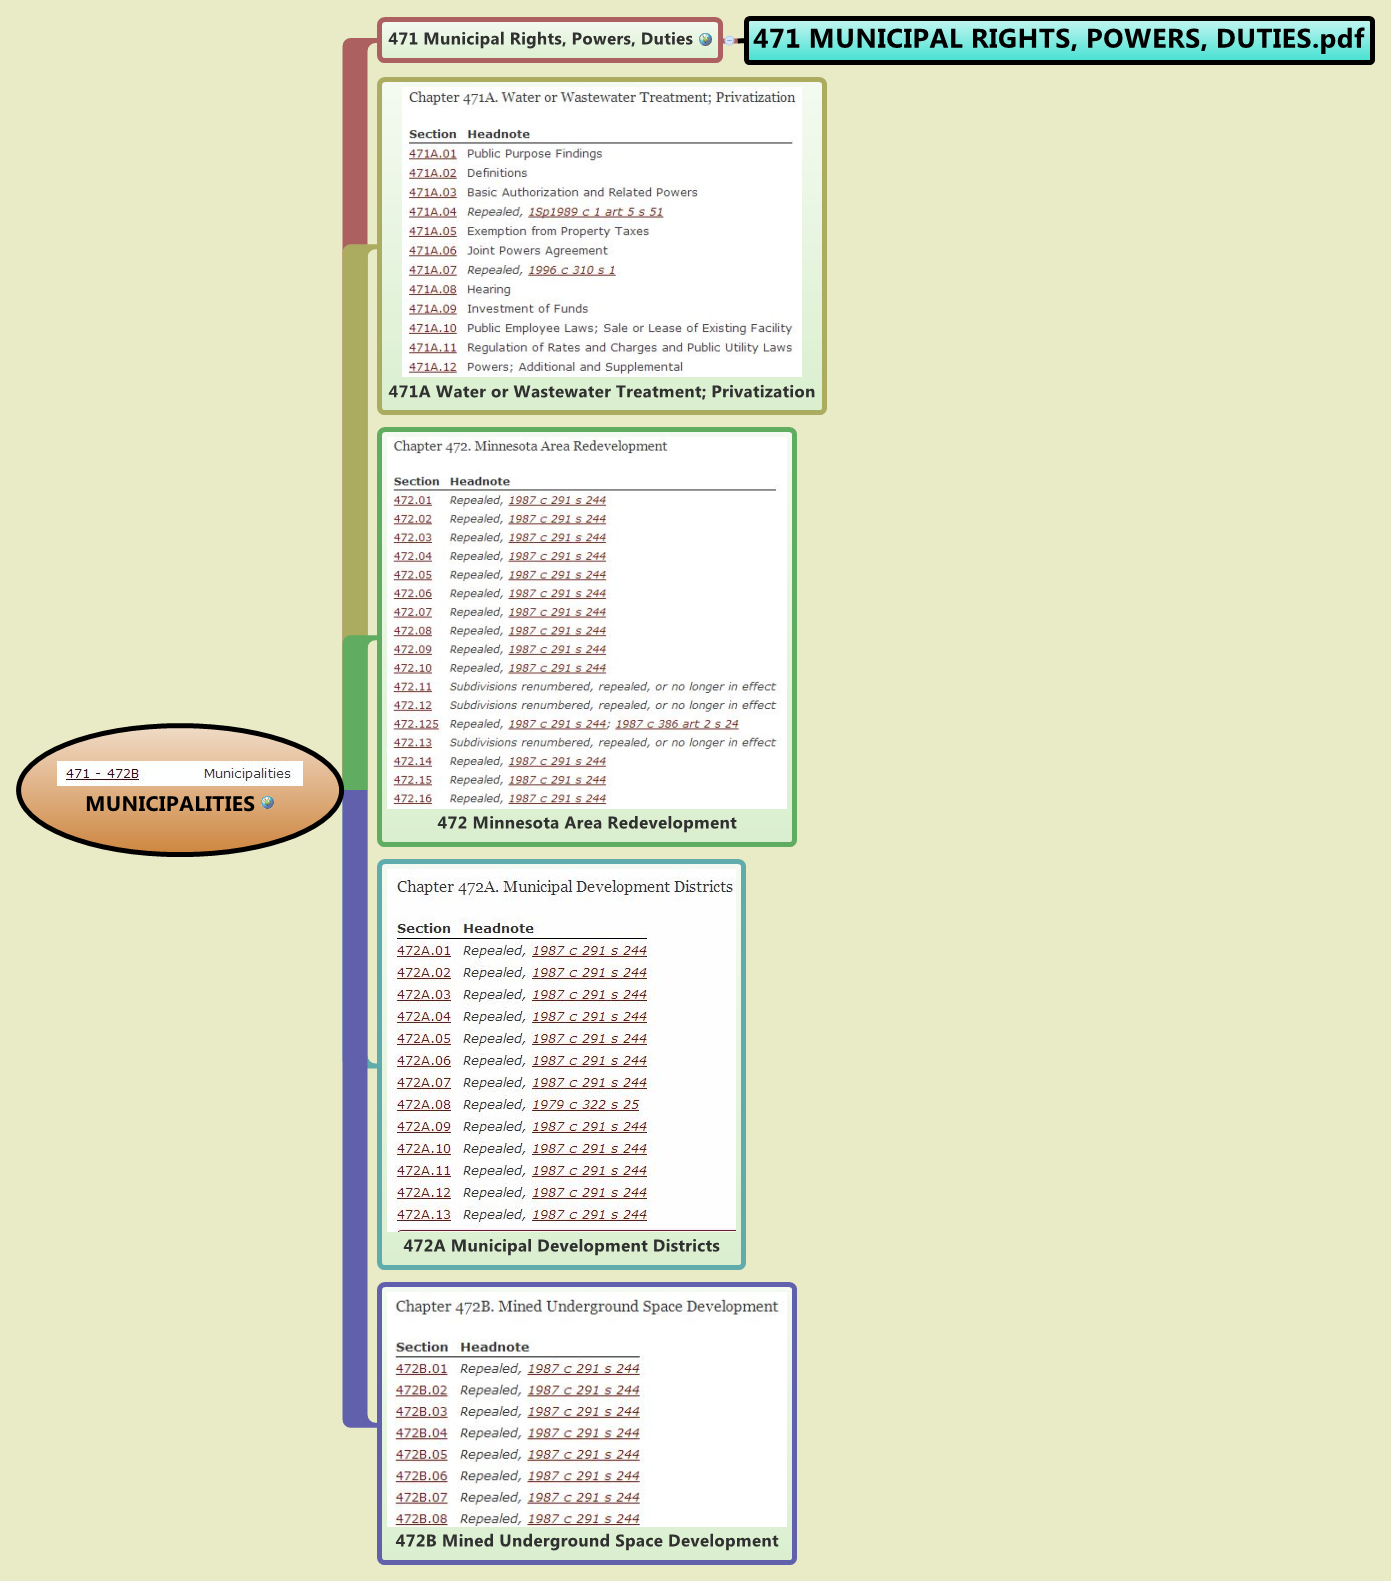Click the Section column header in 471A table
The width and height of the screenshot is (1391, 1581).
(x=432, y=134)
